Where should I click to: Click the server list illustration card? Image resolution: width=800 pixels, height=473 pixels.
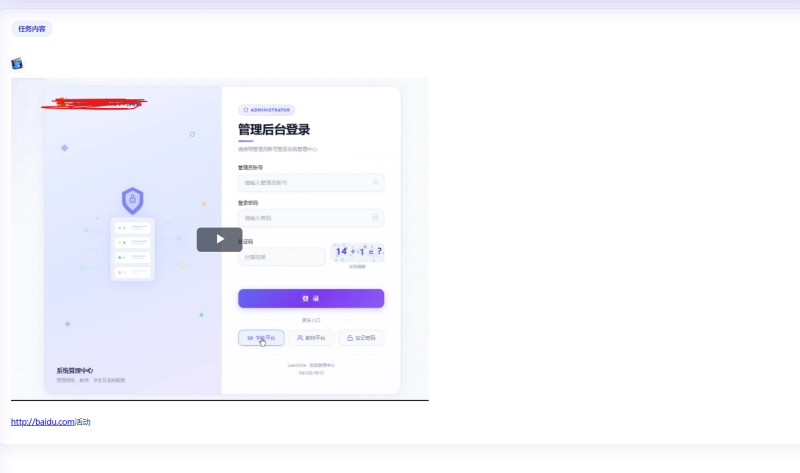[x=133, y=250]
